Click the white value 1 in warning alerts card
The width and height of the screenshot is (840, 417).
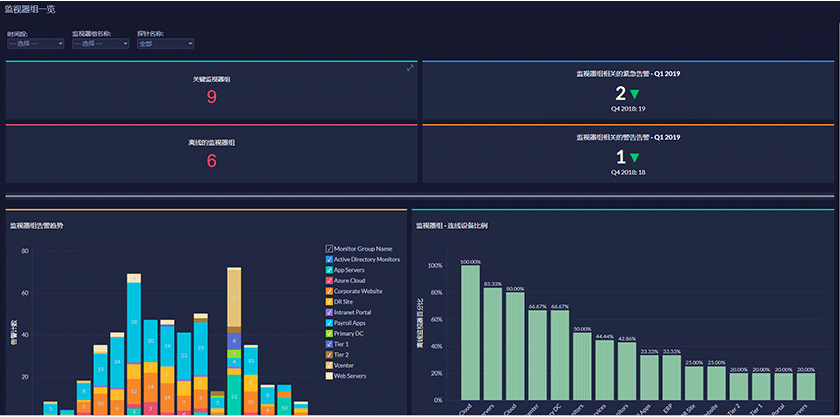(x=620, y=157)
